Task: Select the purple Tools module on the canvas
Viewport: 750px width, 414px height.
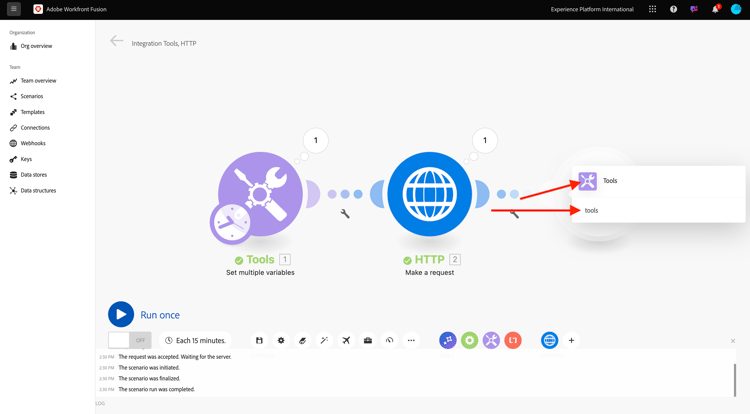Action: pos(260,194)
